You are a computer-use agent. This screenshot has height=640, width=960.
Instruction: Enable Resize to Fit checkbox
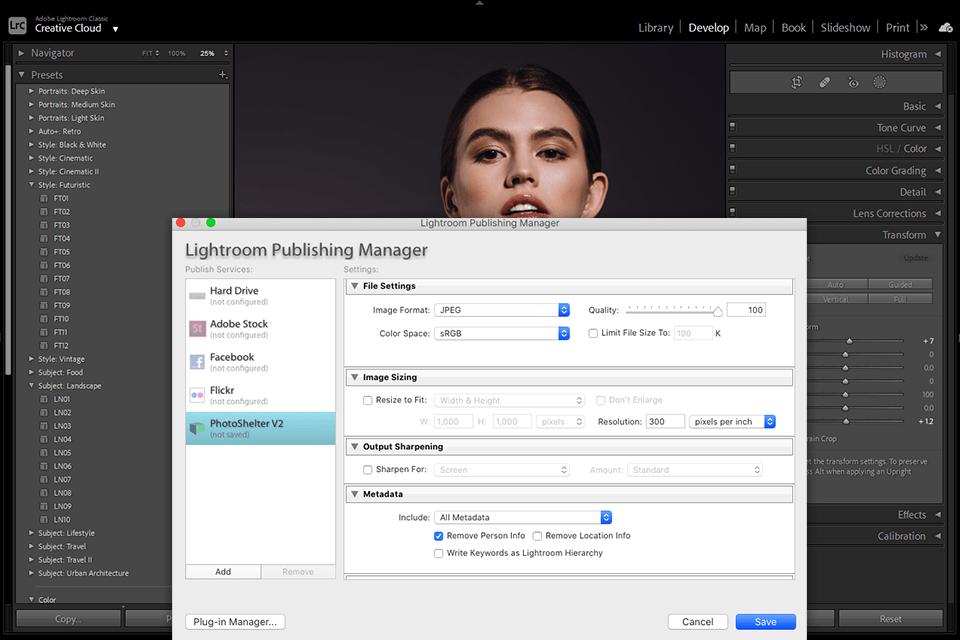coord(367,401)
